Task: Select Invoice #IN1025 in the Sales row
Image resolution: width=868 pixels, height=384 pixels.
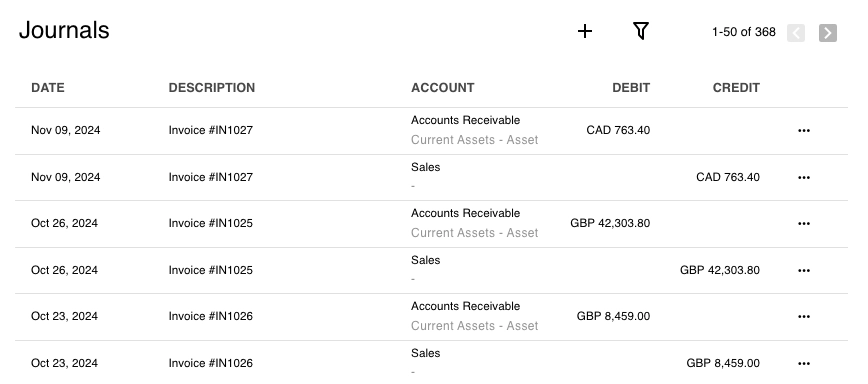Action: point(210,271)
